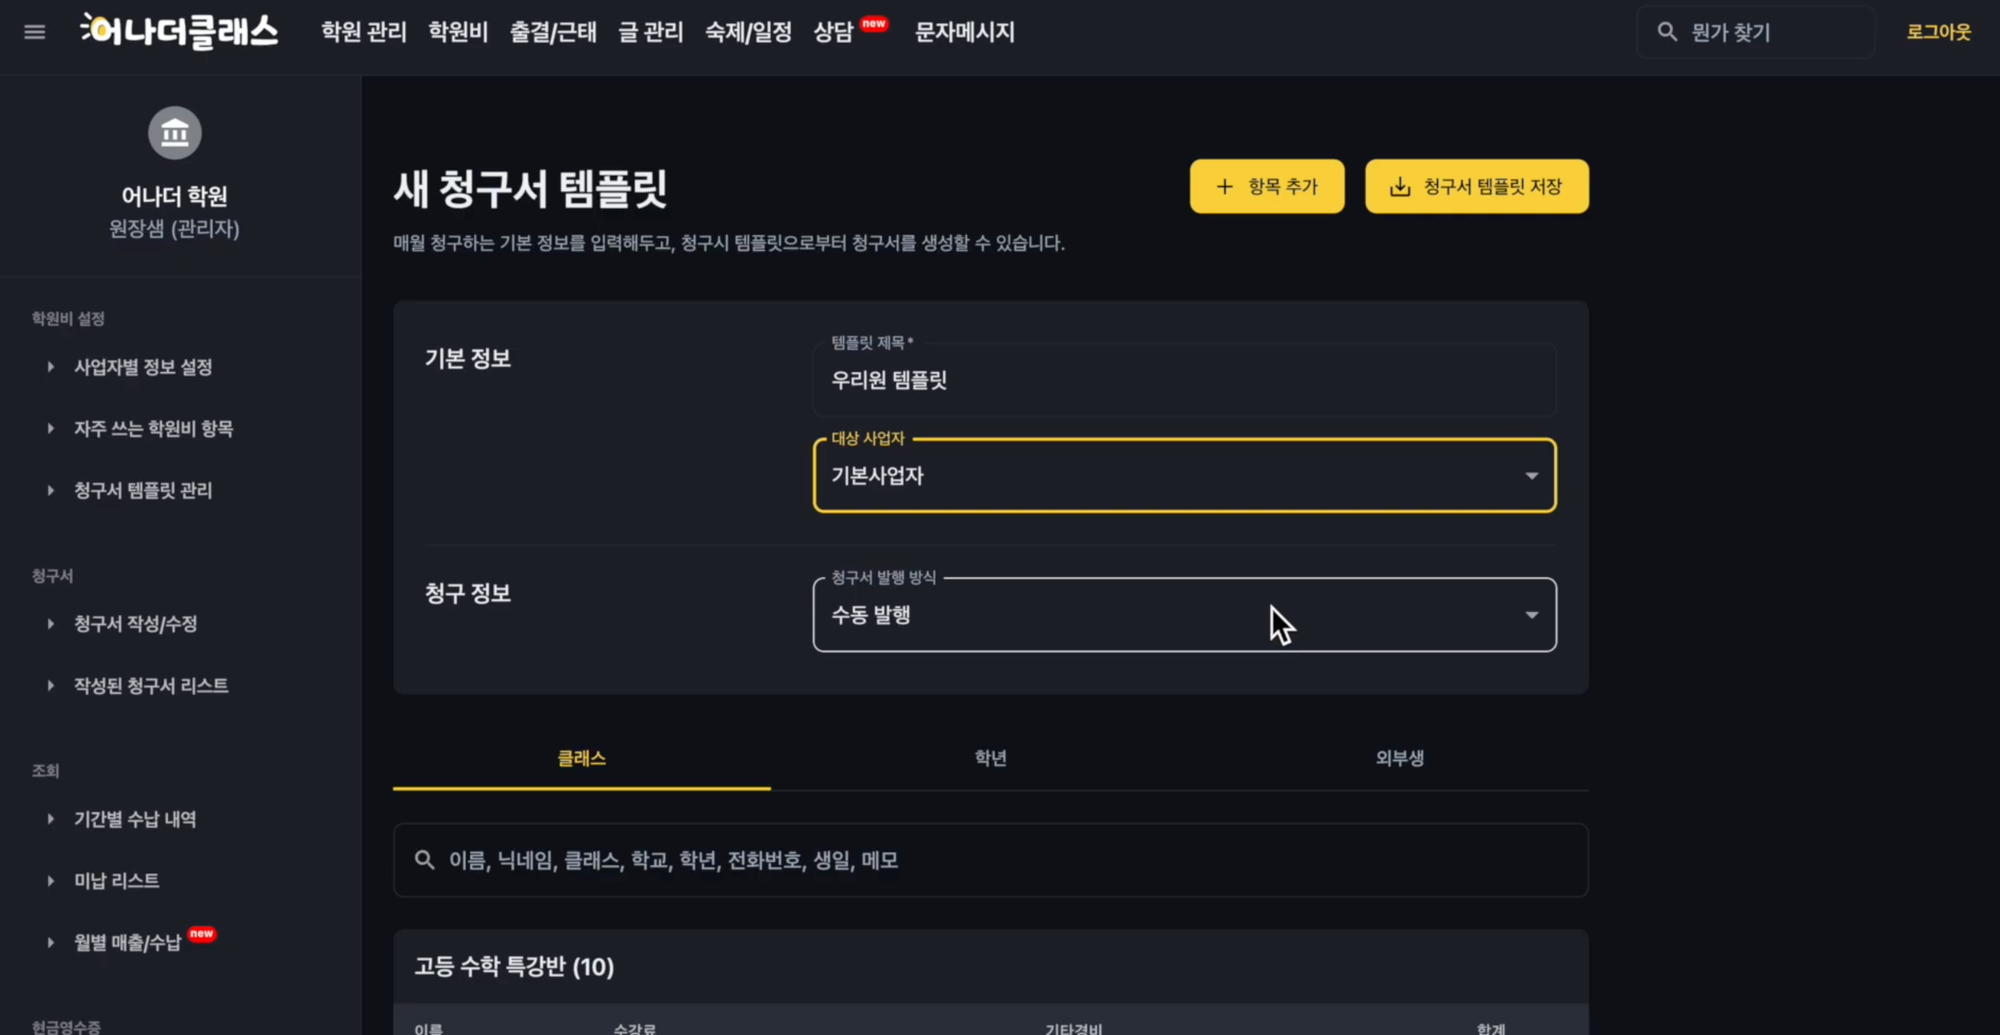Open the 출결/근태 menu
2000x1035 pixels.
point(553,32)
